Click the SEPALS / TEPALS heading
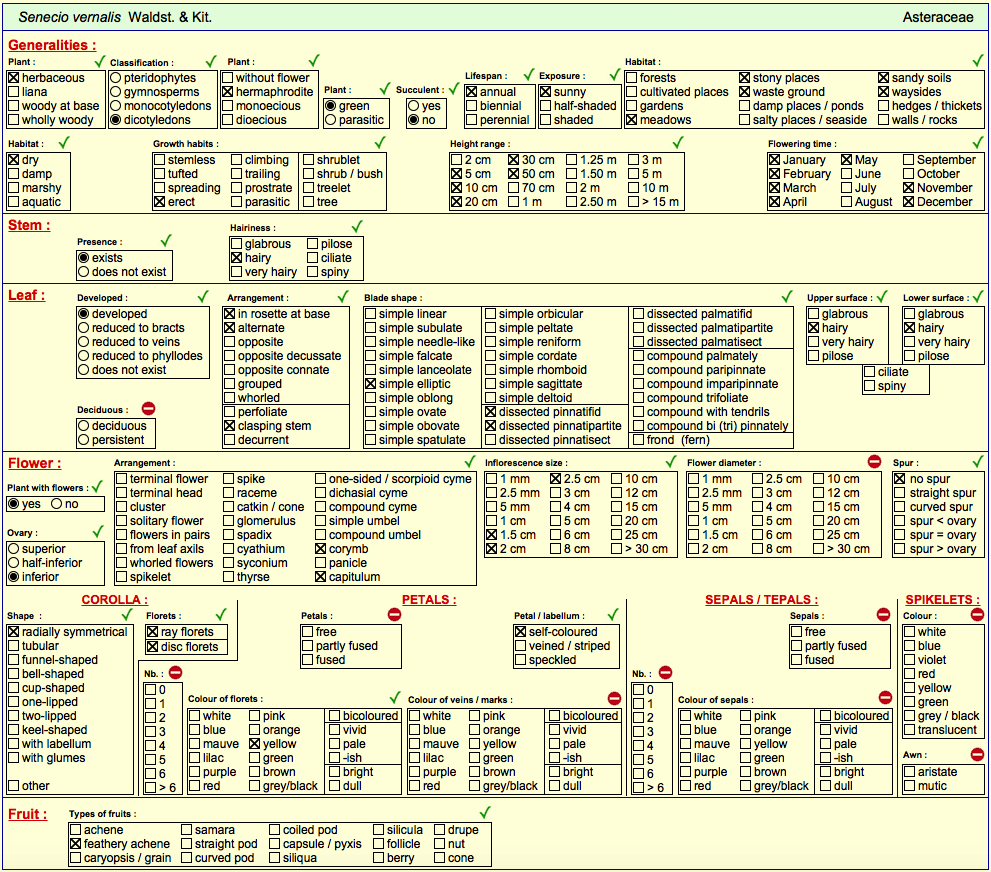This screenshot has height=872, width=991. [762, 600]
